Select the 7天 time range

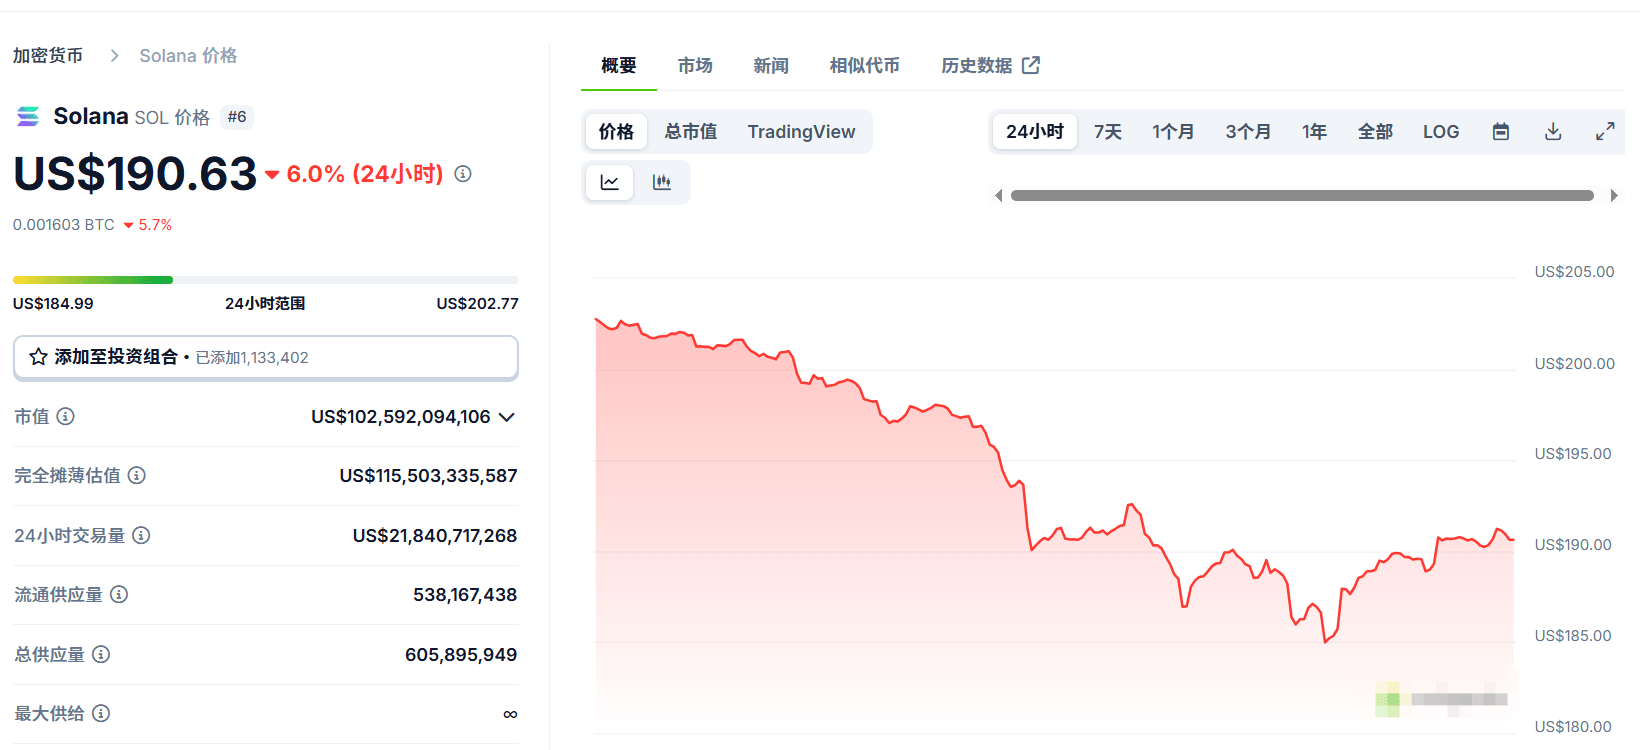1108,131
